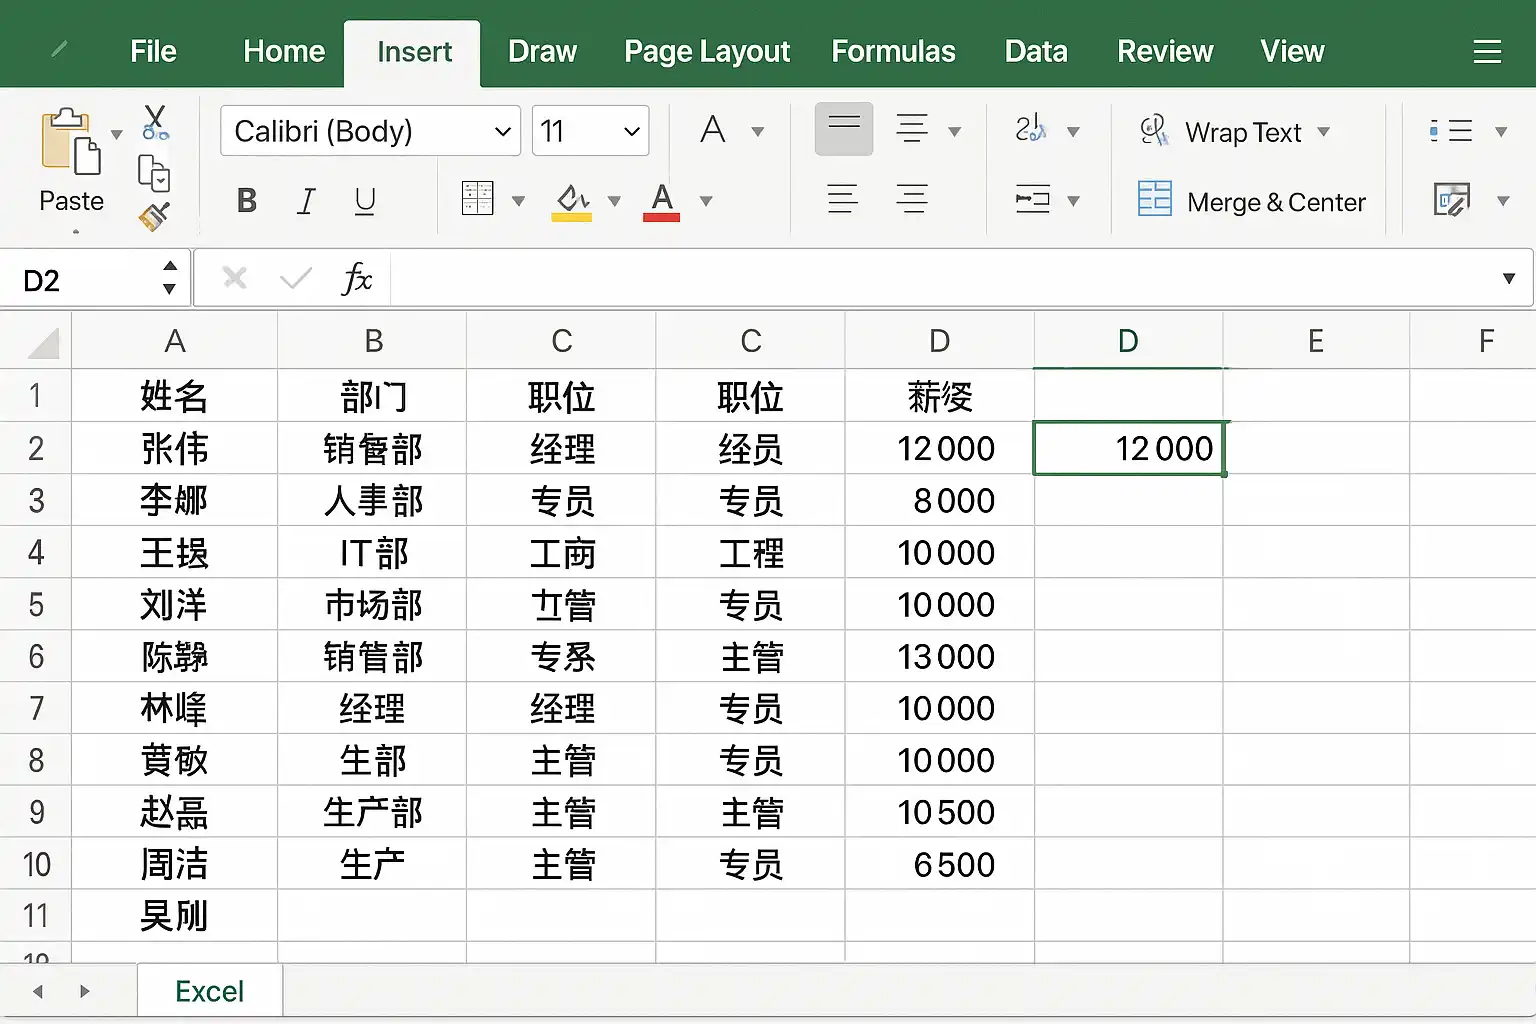Click the Insert Function fx icon
Viewport: 1536px width, 1024px height.
click(356, 279)
